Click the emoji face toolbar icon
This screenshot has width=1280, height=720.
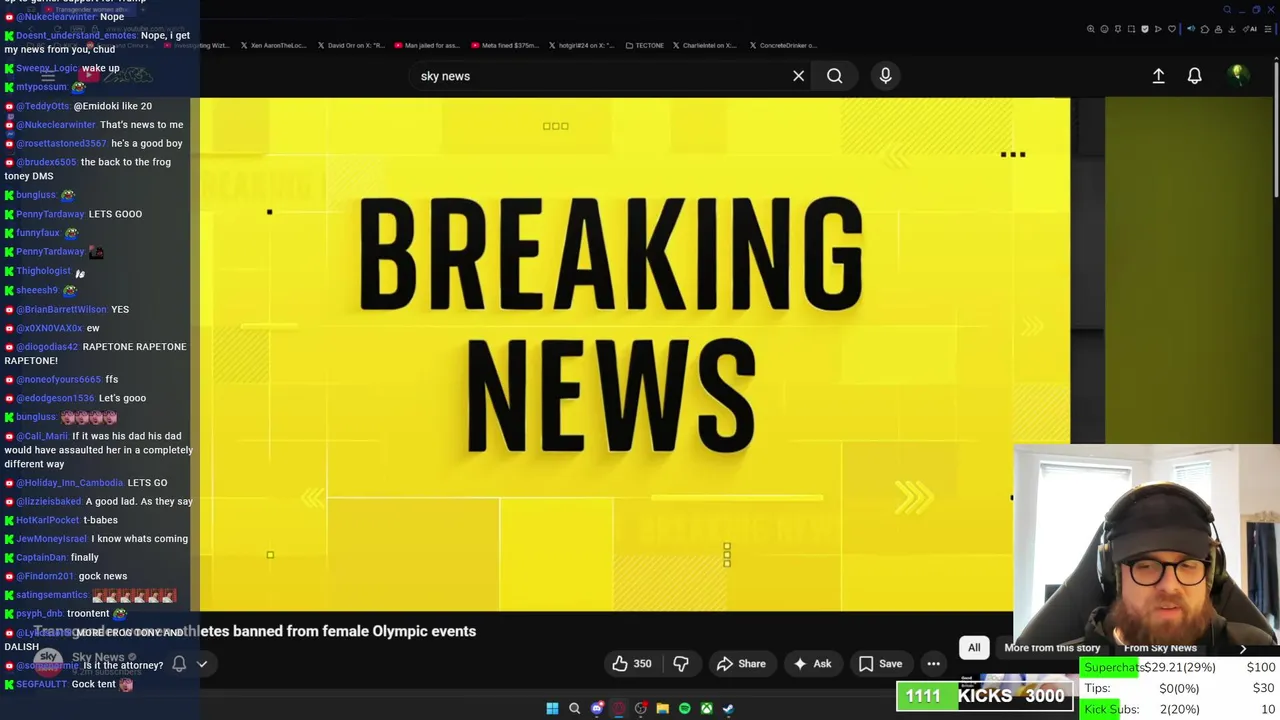1104,29
